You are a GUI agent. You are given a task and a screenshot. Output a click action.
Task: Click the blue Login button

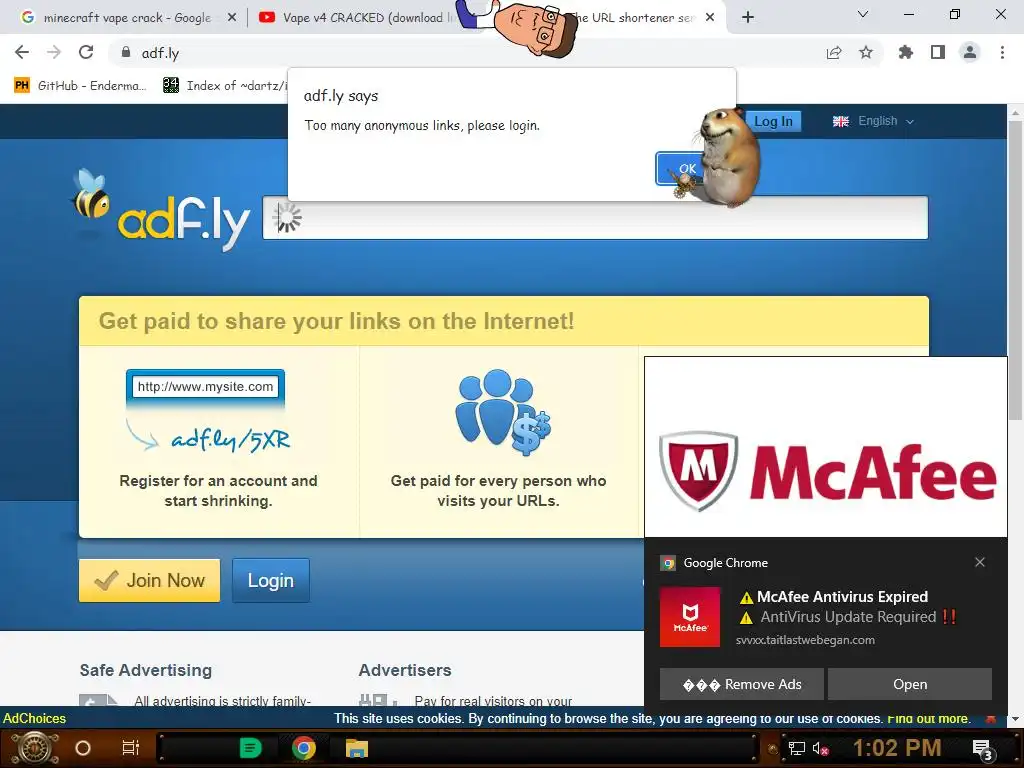[x=270, y=580]
